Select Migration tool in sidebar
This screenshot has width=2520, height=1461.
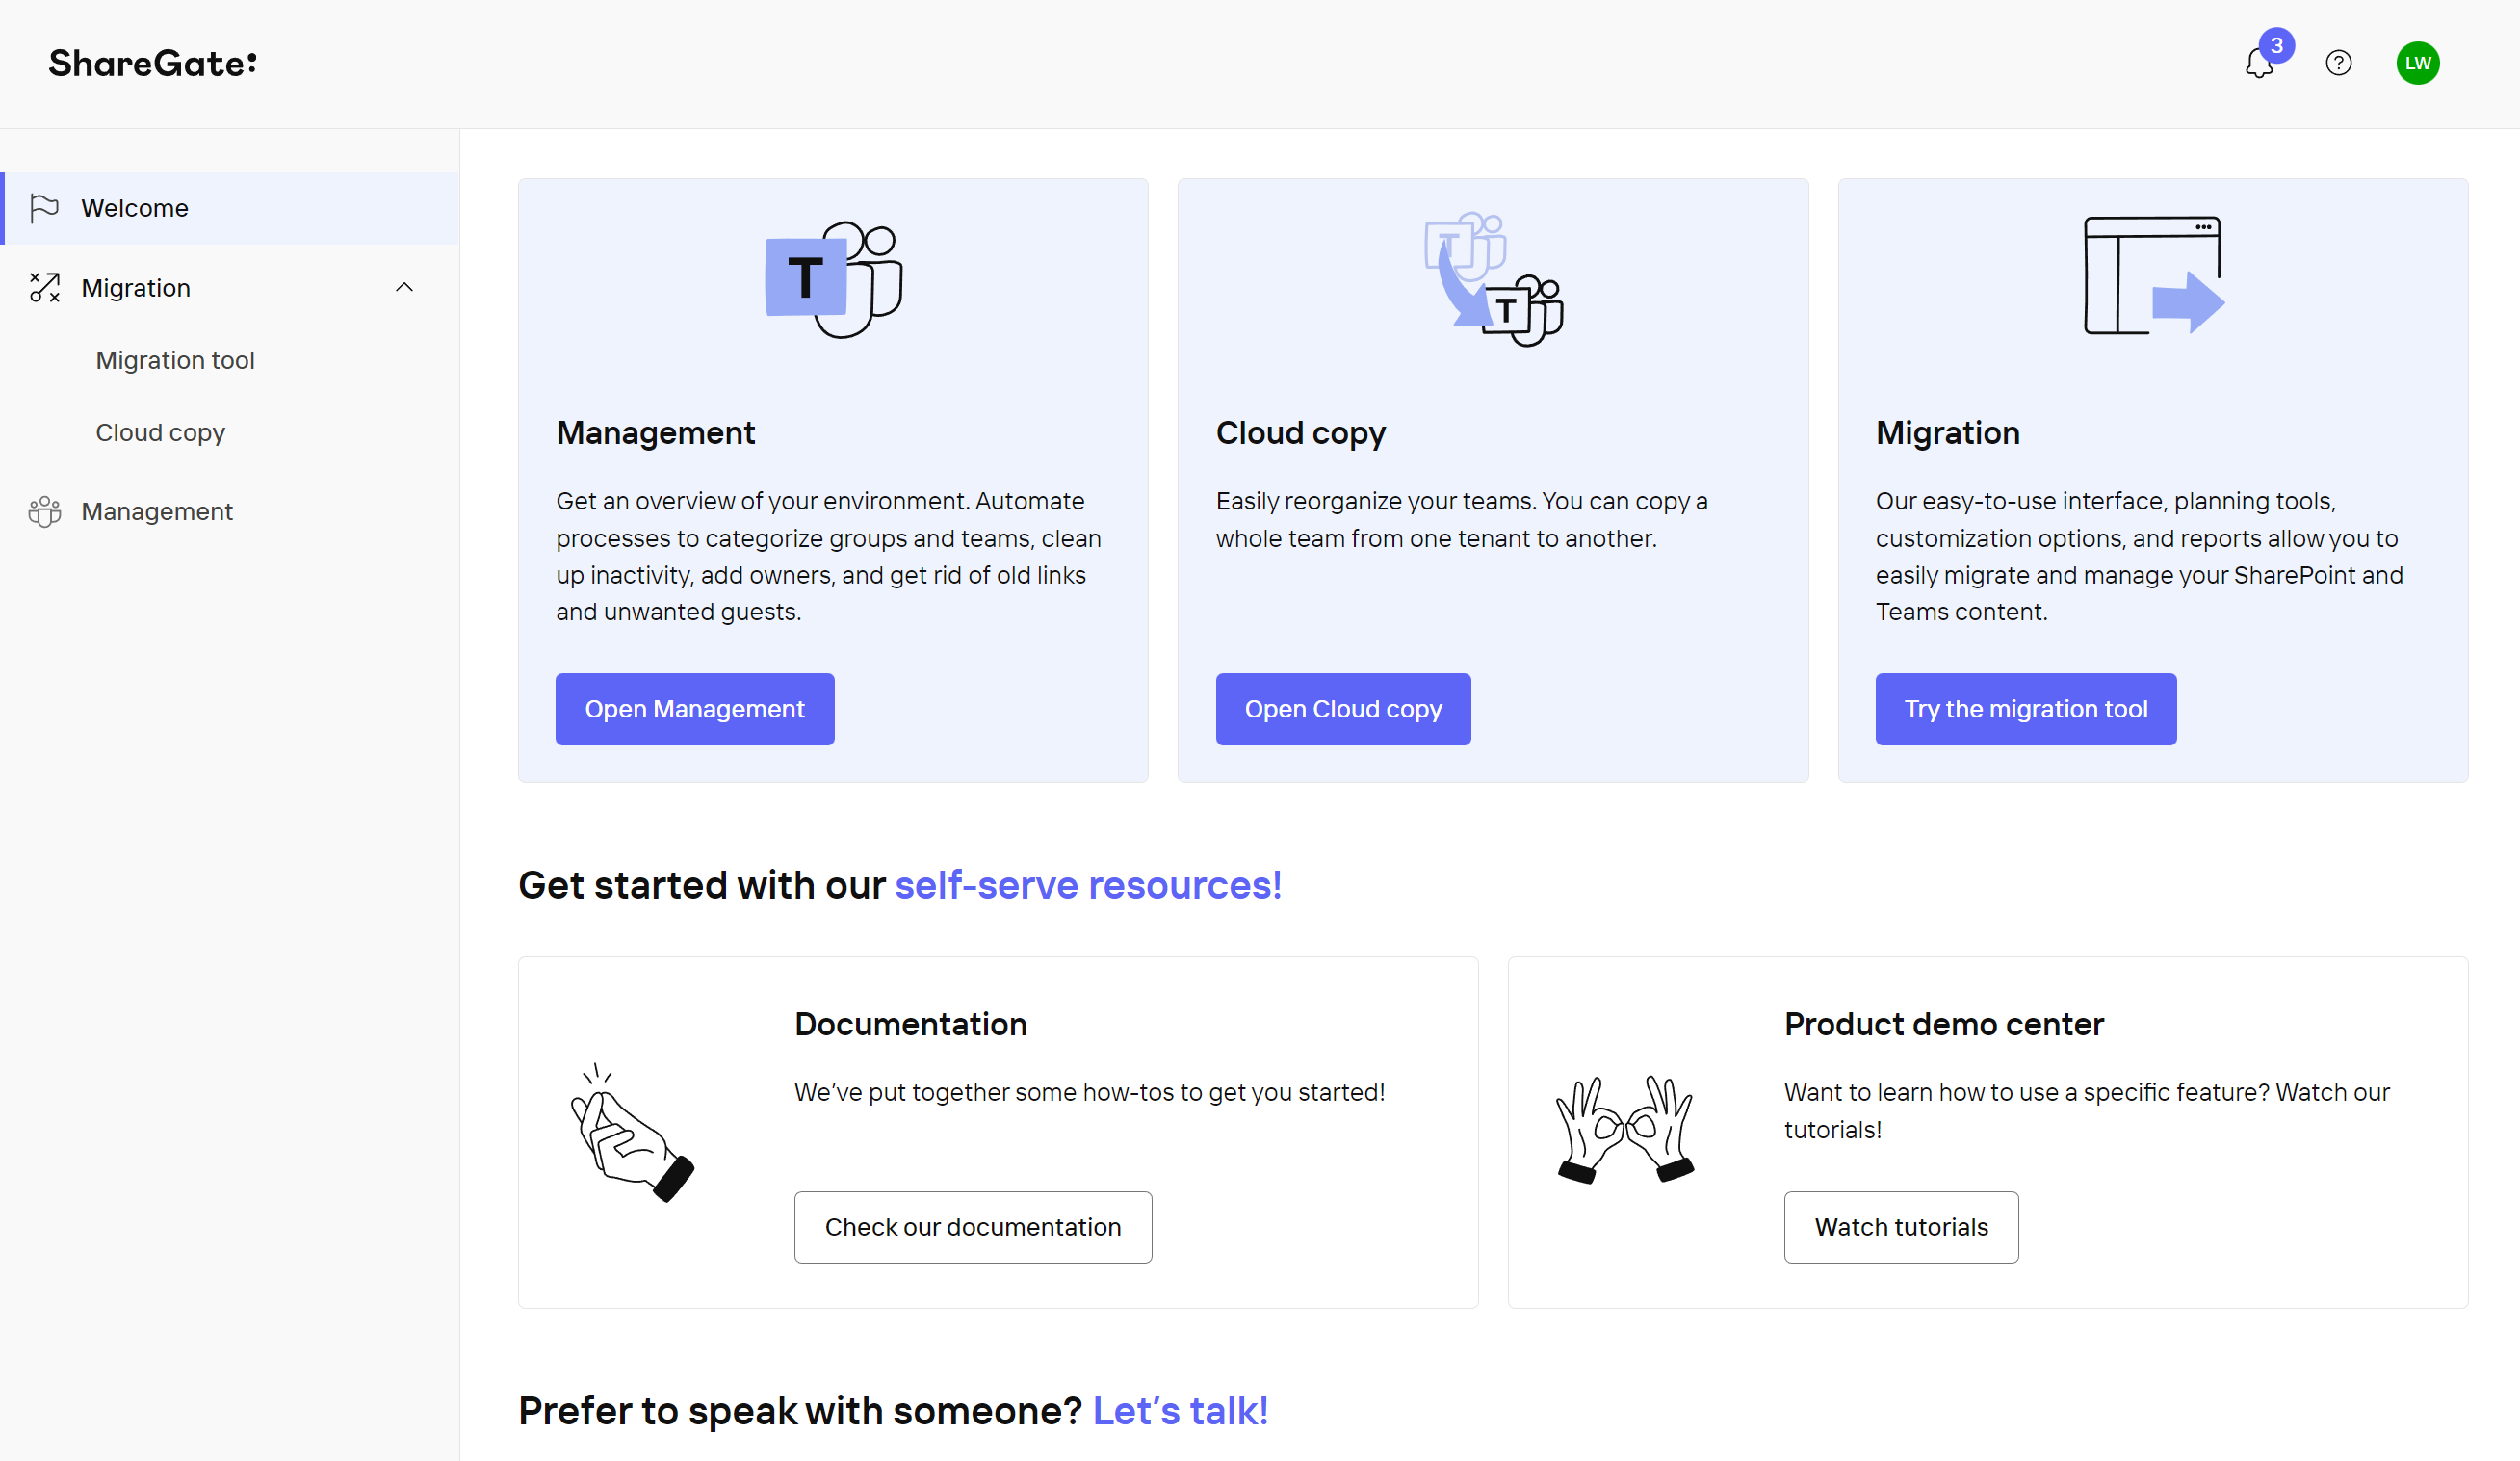[x=175, y=360]
